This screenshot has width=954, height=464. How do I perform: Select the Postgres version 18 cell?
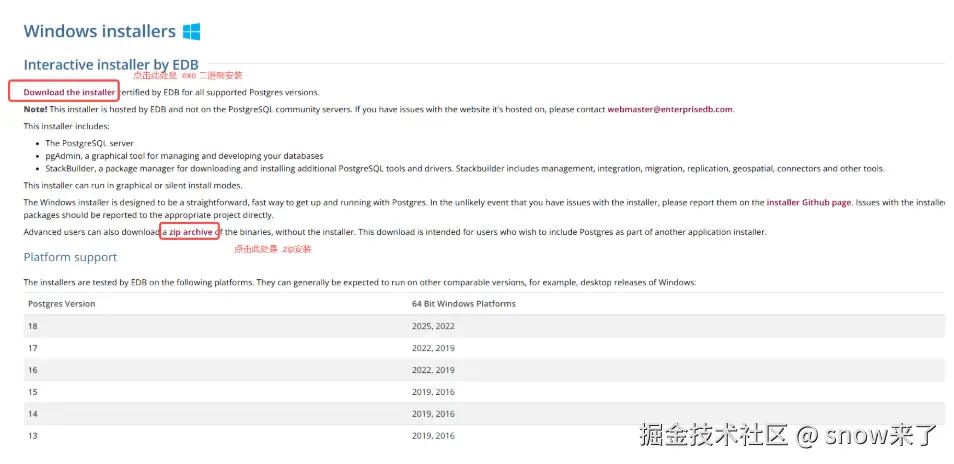tap(33, 326)
